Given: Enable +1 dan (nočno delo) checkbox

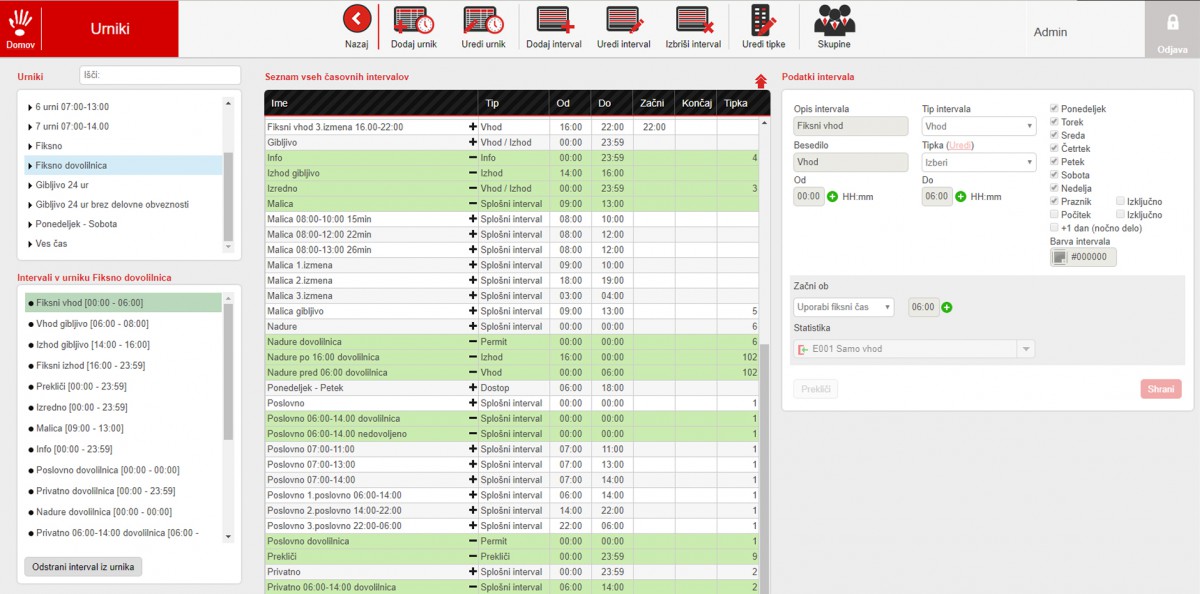Looking at the screenshot, I should coord(1054,228).
